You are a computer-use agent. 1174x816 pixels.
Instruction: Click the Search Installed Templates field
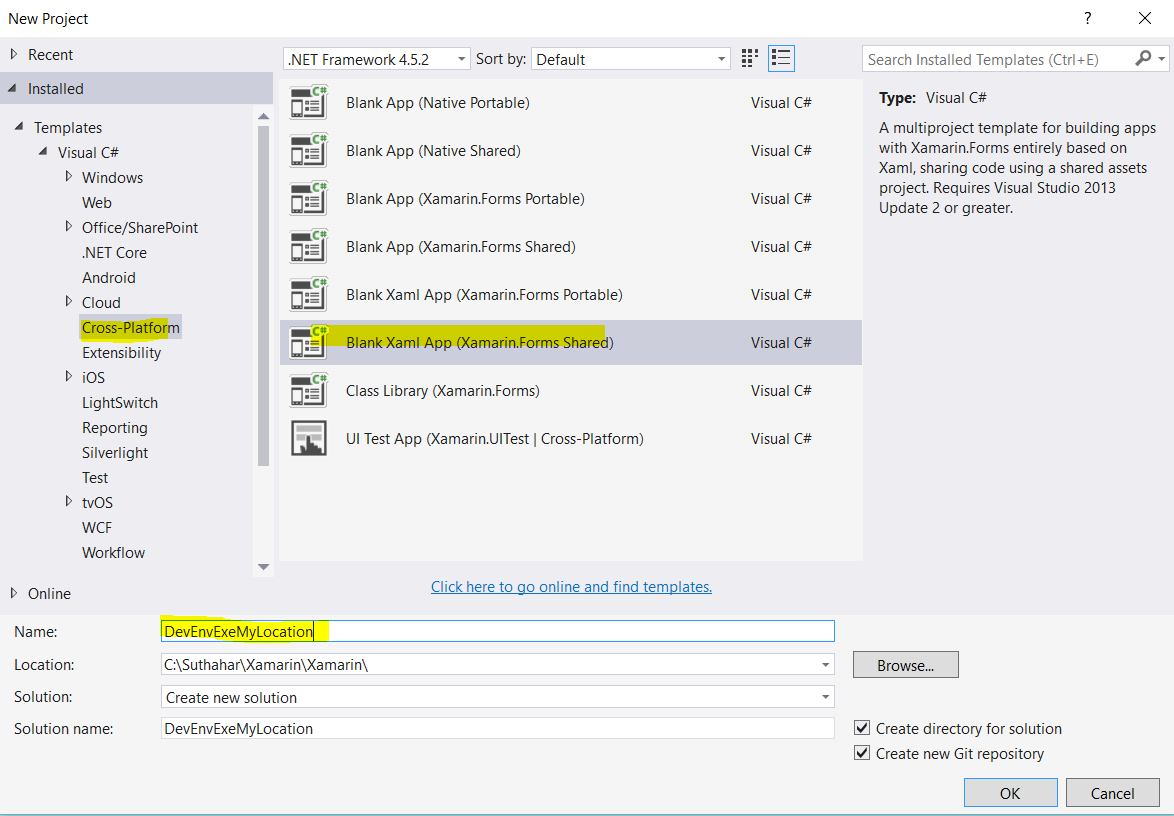(998, 58)
